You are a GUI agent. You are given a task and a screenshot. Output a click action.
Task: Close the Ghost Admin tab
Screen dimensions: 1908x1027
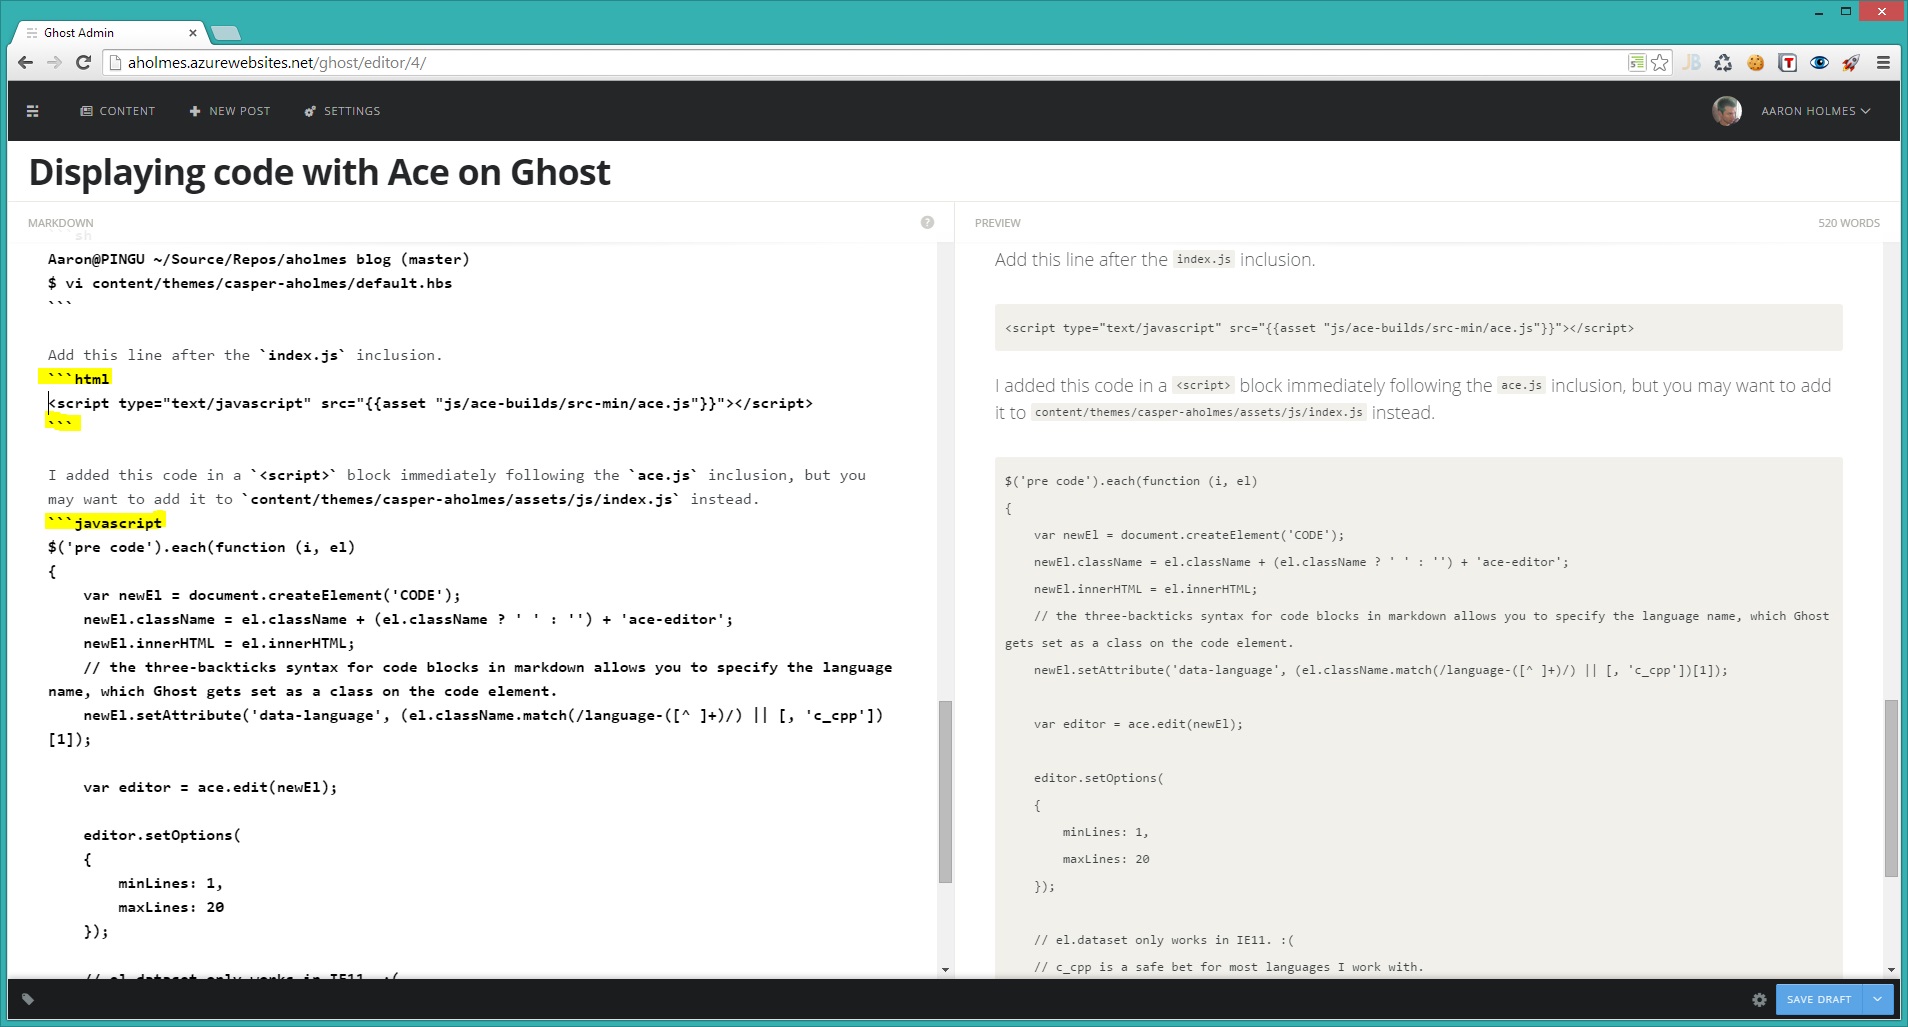tap(193, 33)
